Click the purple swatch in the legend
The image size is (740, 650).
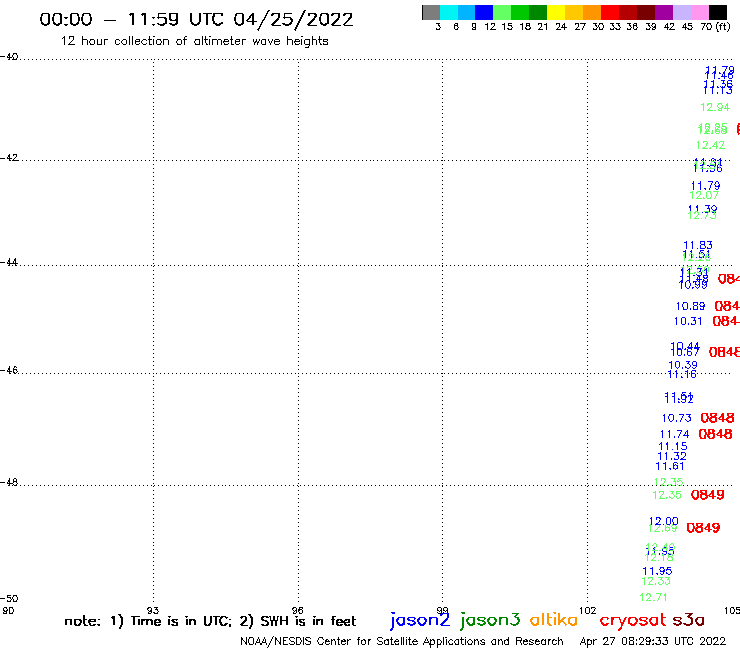664,12
